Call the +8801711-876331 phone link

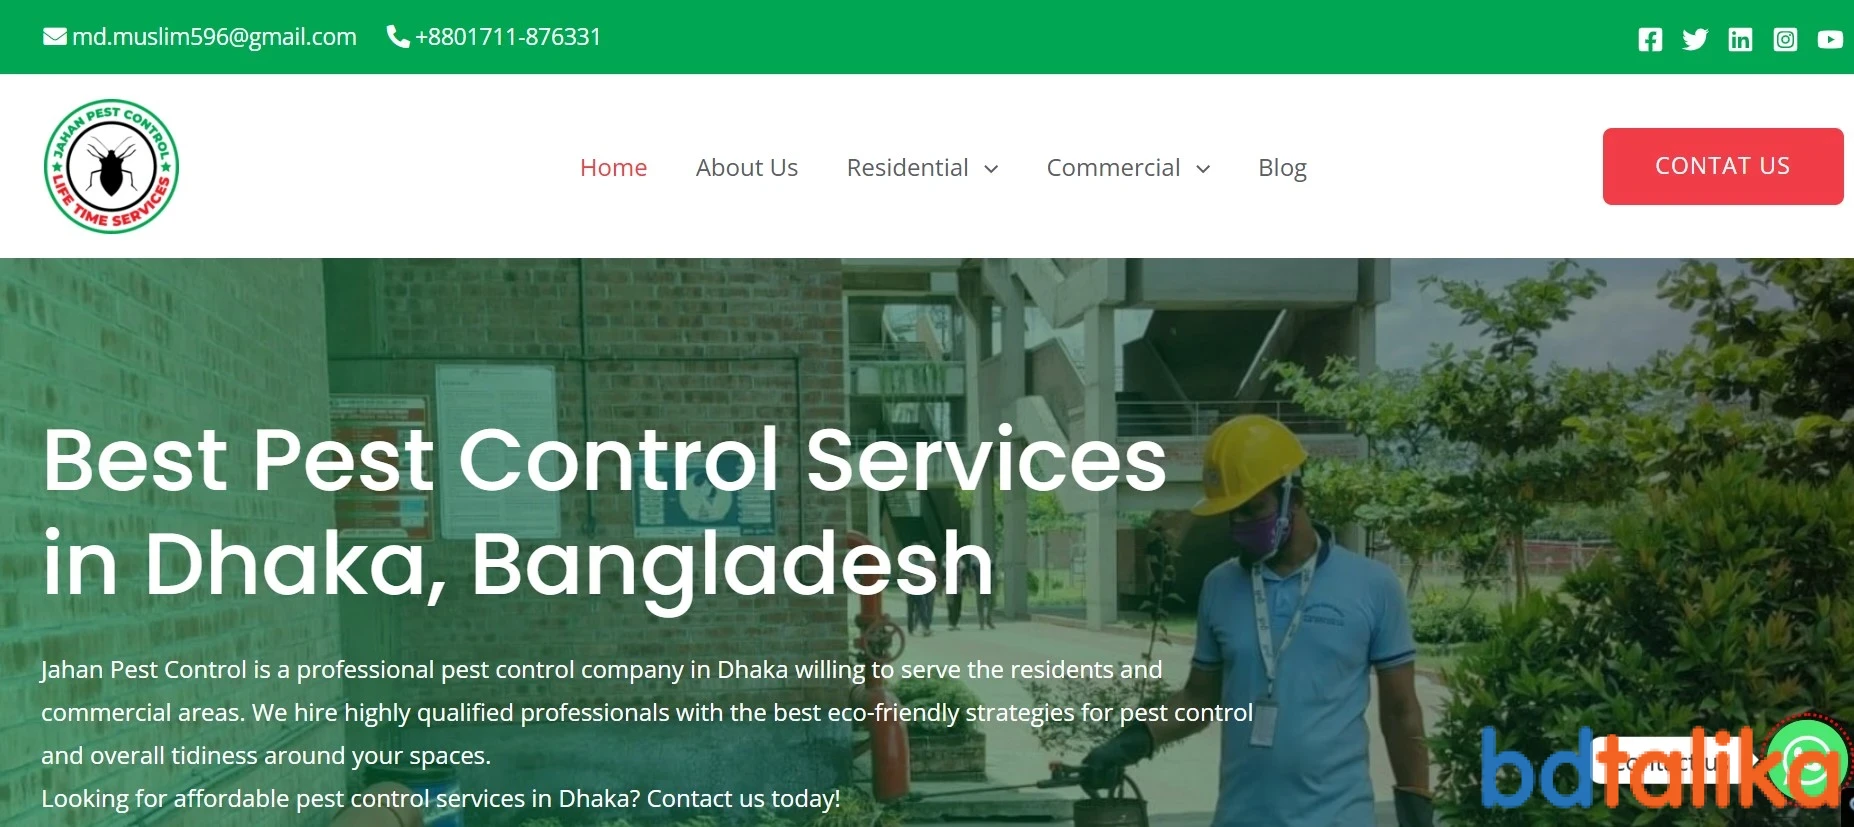(508, 37)
